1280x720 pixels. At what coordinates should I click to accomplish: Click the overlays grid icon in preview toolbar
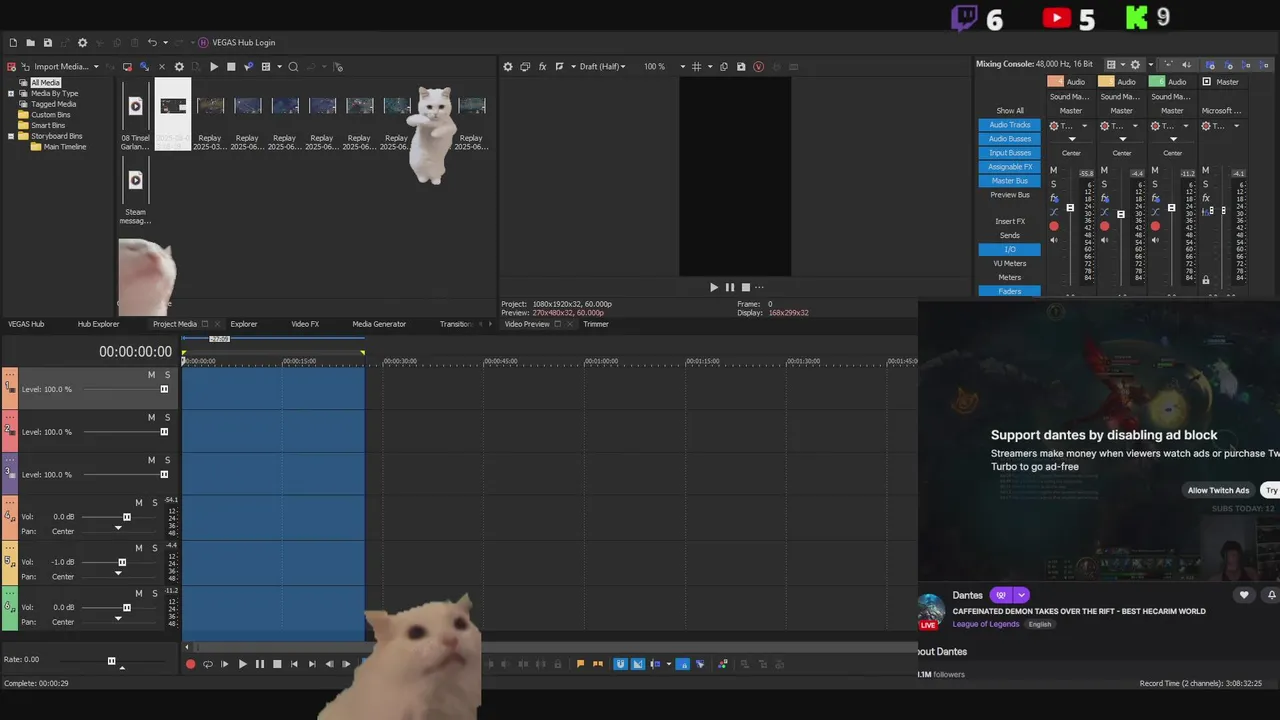(x=697, y=67)
